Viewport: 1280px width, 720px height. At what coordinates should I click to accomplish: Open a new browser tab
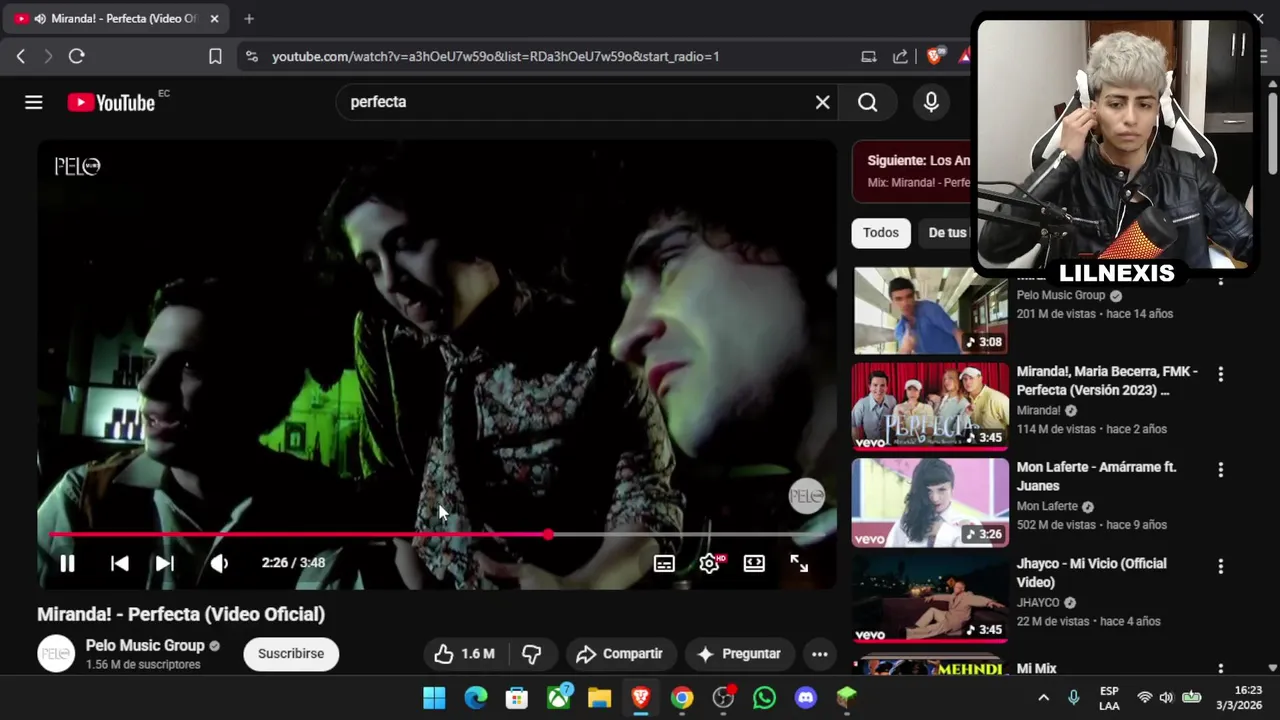point(249,19)
